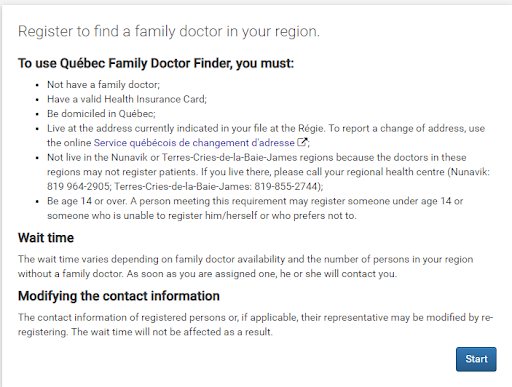Open the Service québécois de changement d'adresse link
Screen dimensions: 512x387
194,143
